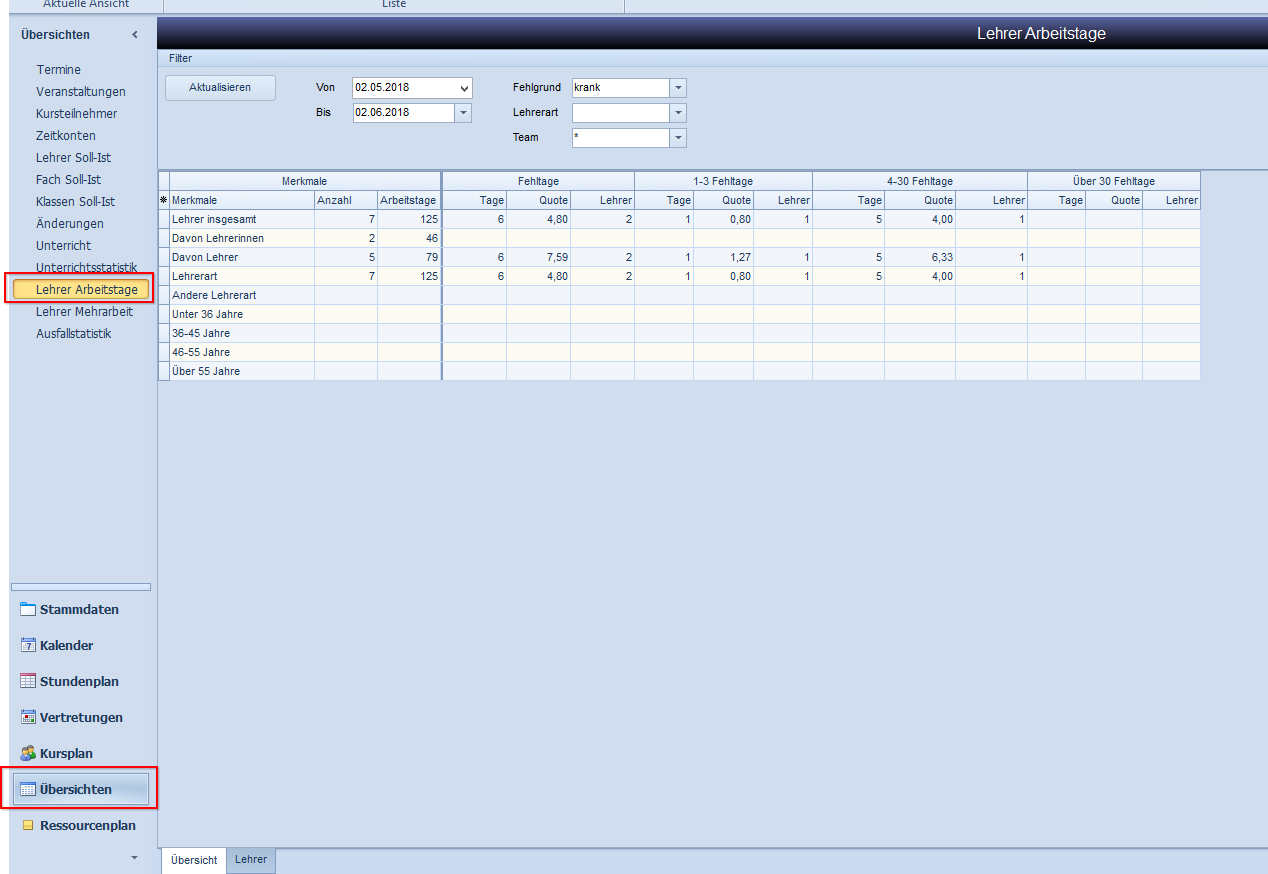Open the Bis date dropdown arrow
Screen dimensions: 1268x874
(463, 113)
